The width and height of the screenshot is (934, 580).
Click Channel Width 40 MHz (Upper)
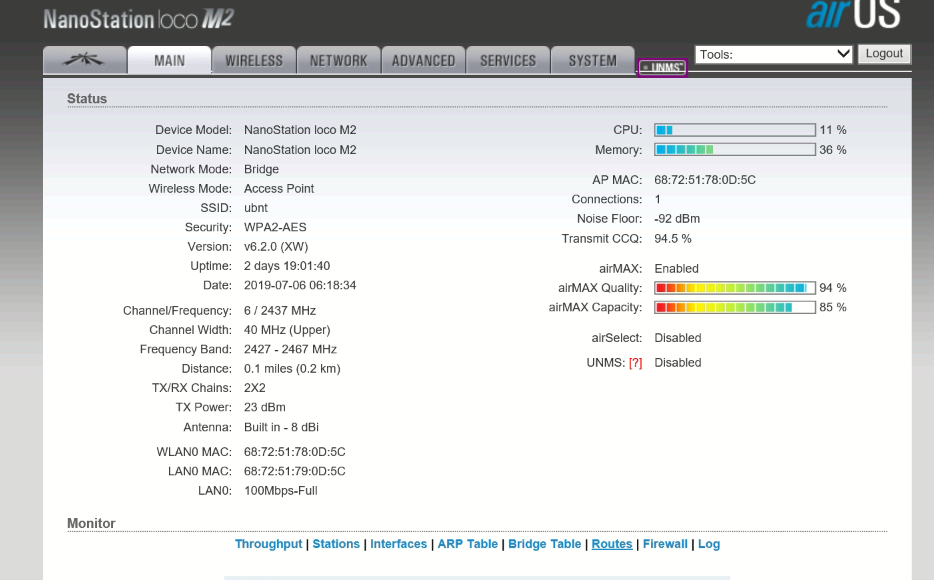287,330
